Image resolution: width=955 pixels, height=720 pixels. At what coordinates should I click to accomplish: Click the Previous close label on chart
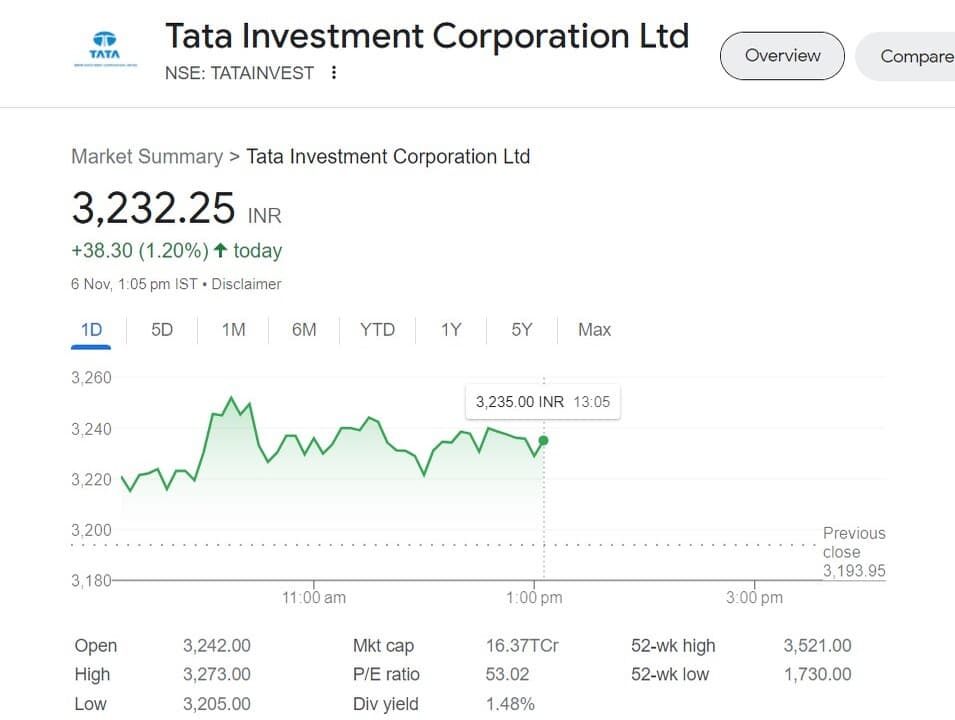pos(854,542)
